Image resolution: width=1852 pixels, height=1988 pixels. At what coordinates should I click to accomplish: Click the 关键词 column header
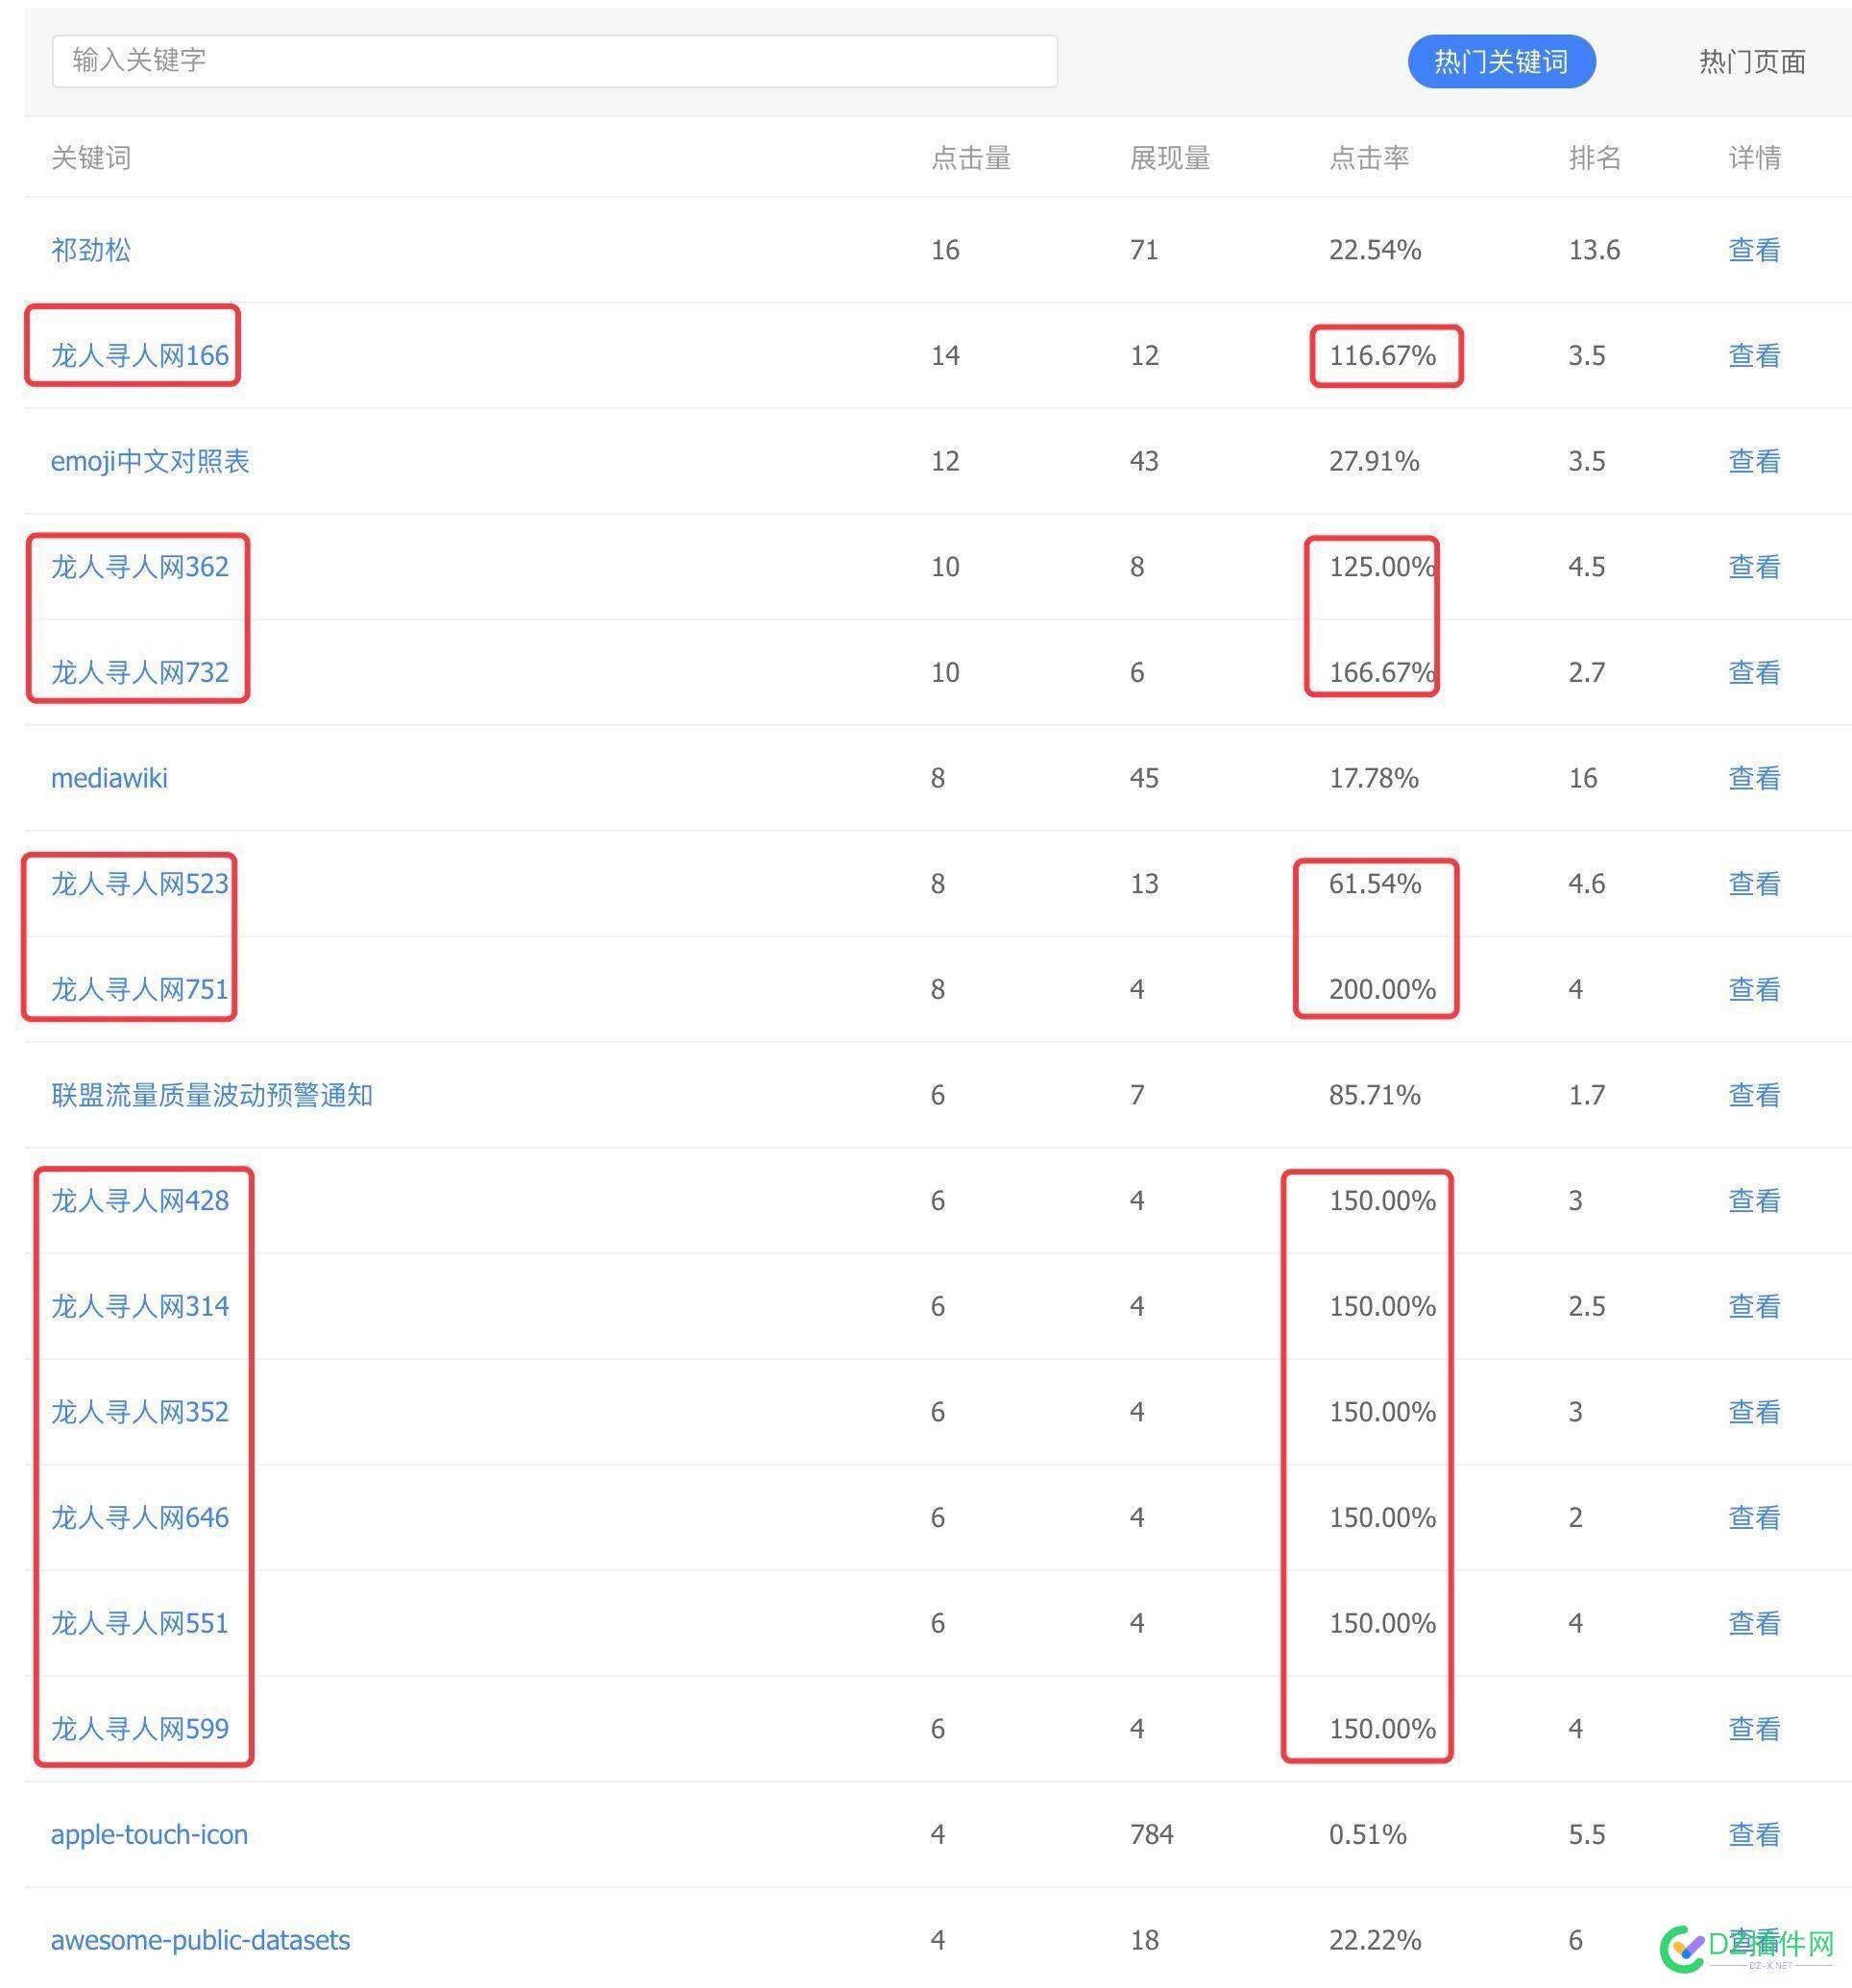pyautogui.click(x=91, y=158)
